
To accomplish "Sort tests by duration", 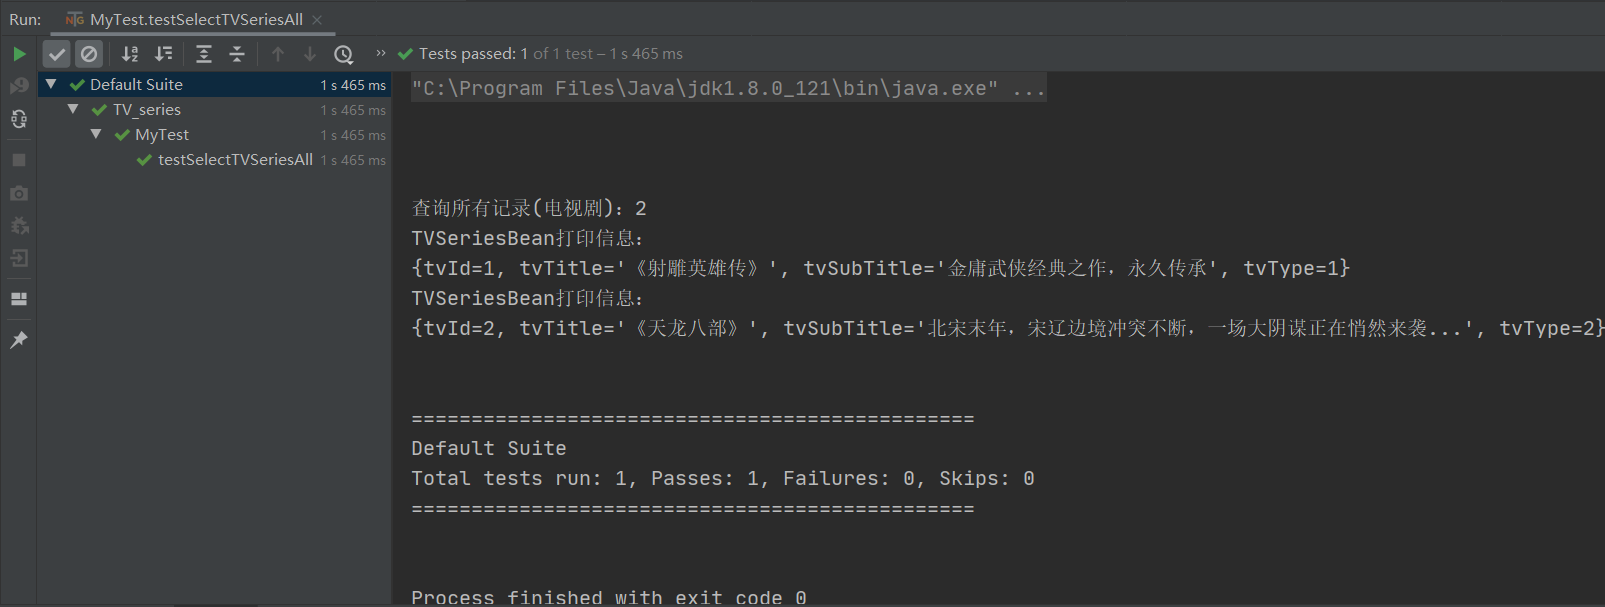I will click(163, 54).
